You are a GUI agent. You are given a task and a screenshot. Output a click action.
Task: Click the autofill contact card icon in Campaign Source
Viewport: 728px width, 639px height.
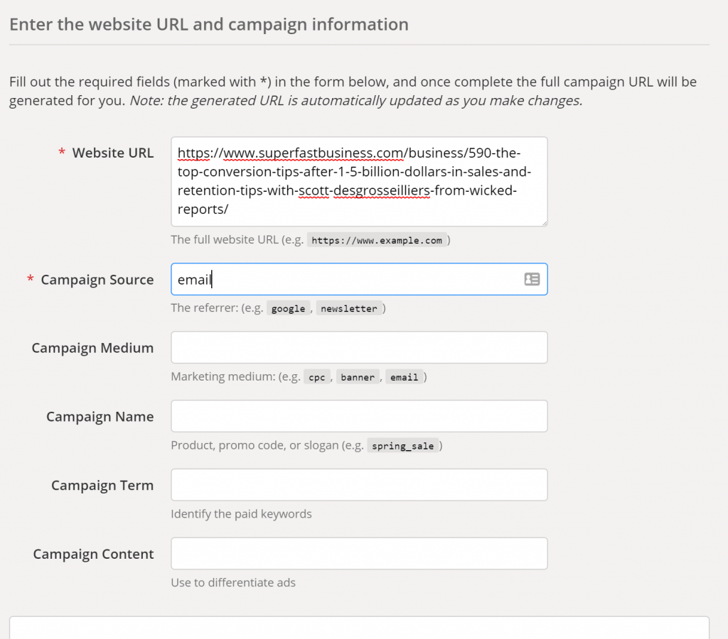[x=532, y=279]
